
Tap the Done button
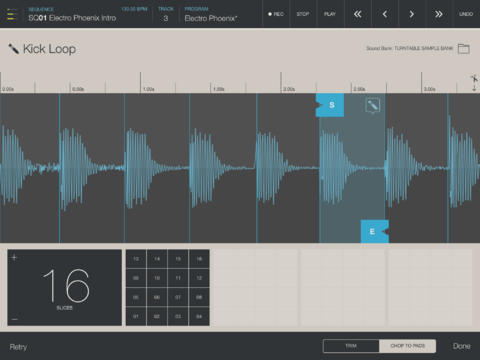(462, 346)
